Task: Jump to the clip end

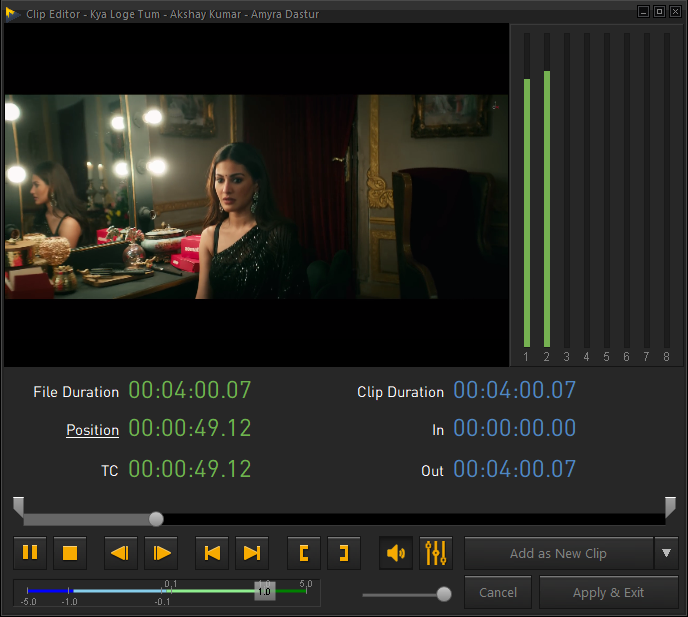Action: (252, 552)
